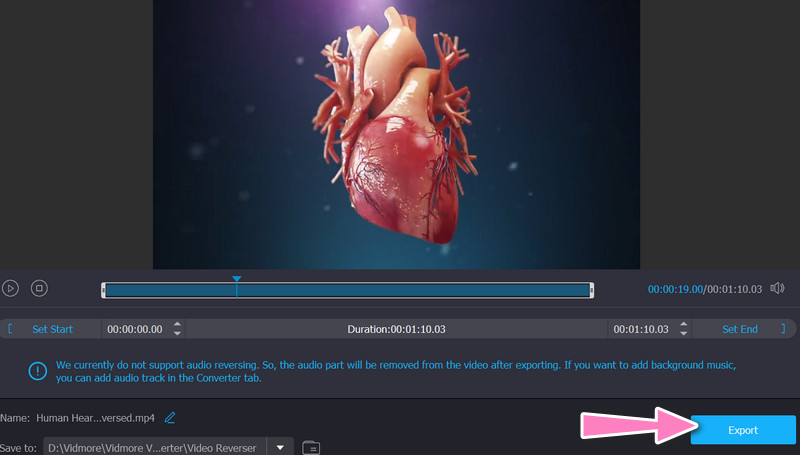Click the end time field 00:01:10.03
This screenshot has width=800, height=455.
pos(640,329)
